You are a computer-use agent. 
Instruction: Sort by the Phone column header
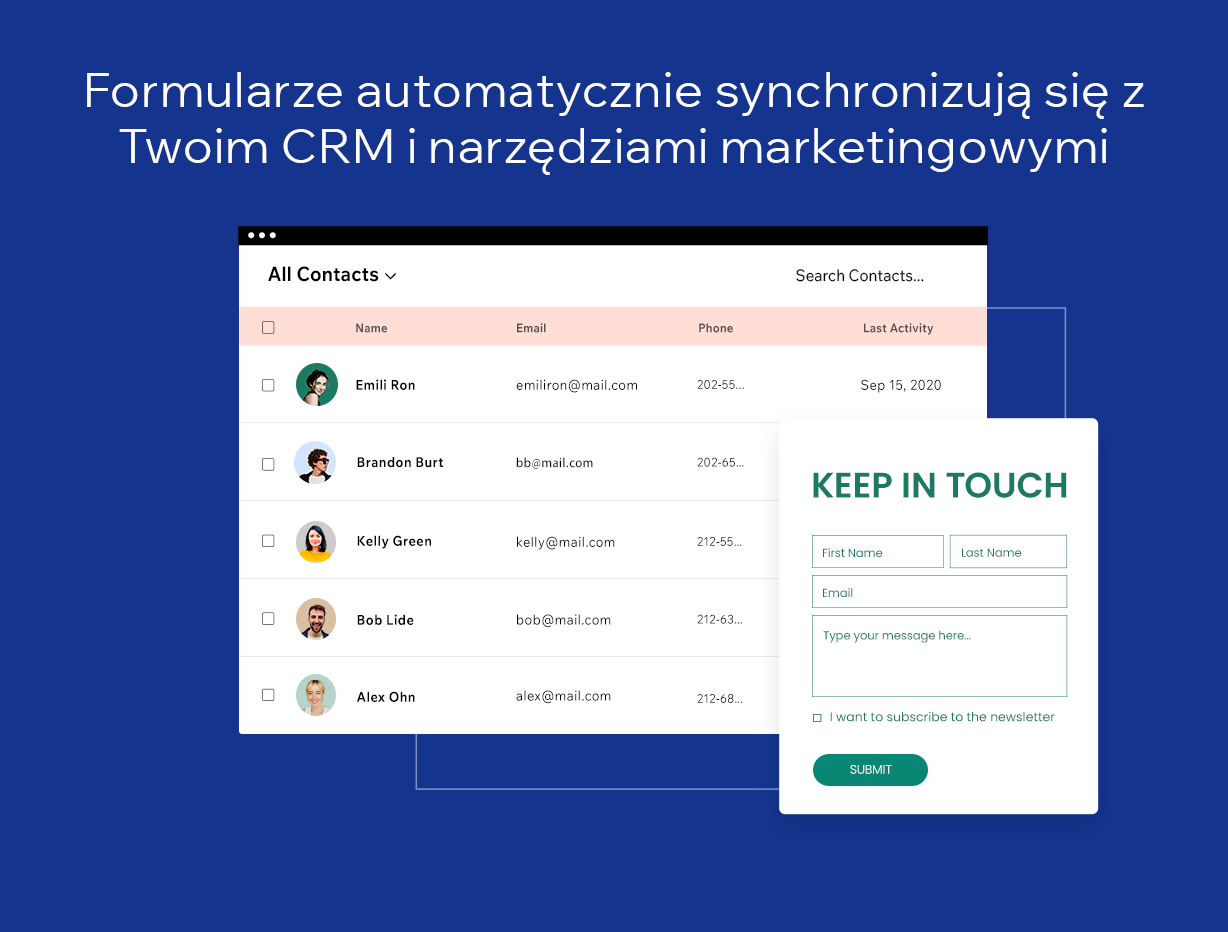pos(716,328)
